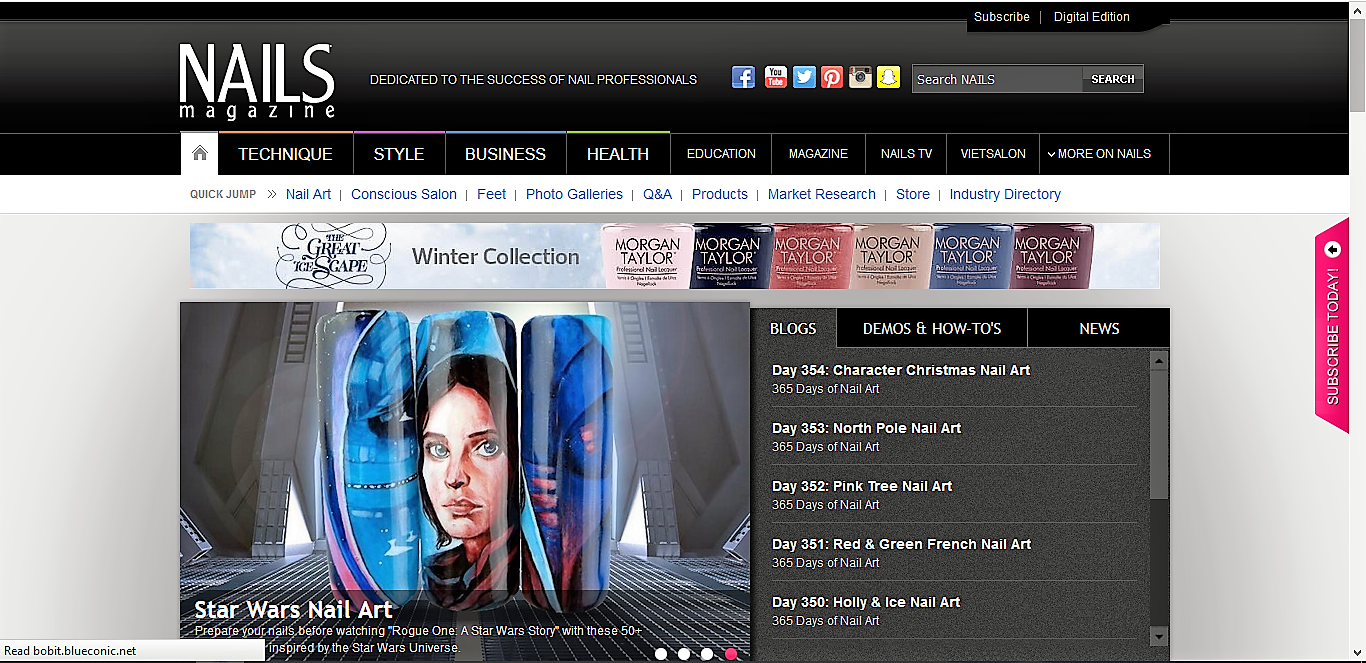Switch to the Demos & How-To's tab
Viewport: 1366px width, 663px height.
(932, 328)
